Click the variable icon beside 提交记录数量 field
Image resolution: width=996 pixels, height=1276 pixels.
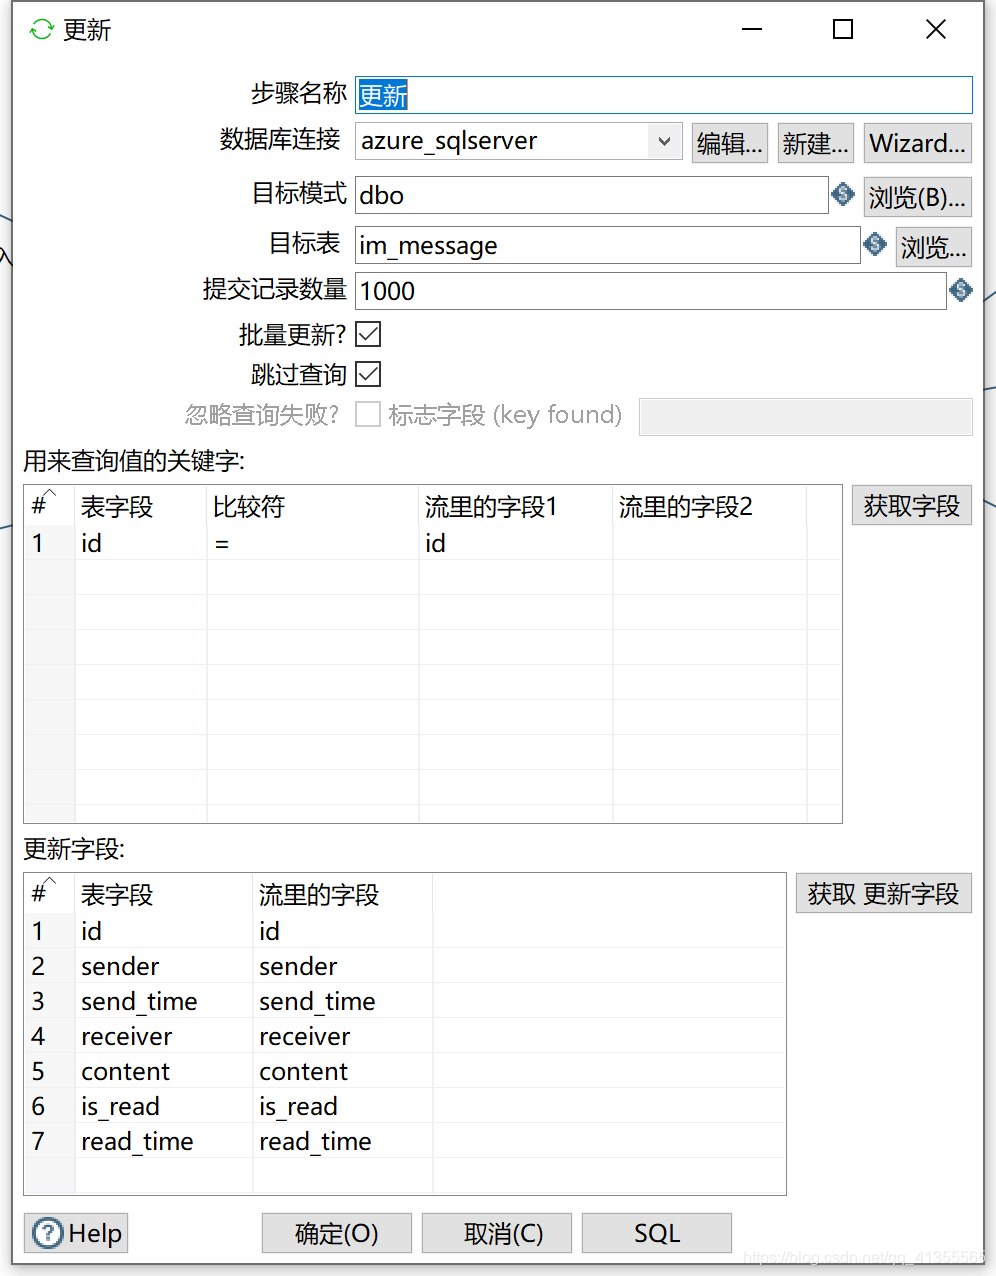point(961,290)
